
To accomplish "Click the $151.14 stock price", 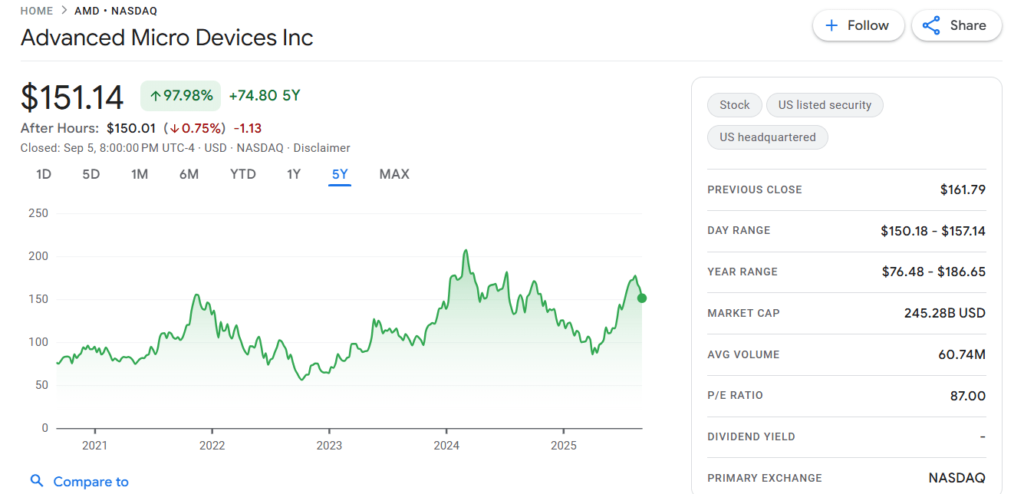I will pyautogui.click(x=72, y=97).
